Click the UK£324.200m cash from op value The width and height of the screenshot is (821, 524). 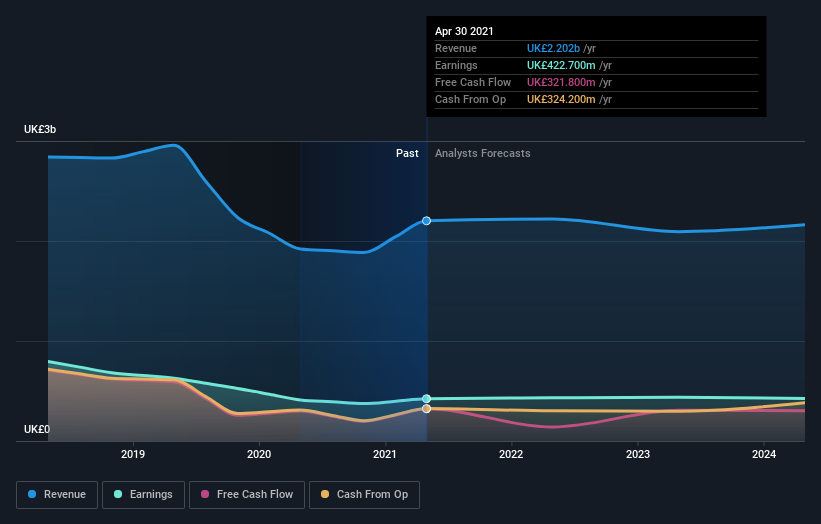[561, 99]
